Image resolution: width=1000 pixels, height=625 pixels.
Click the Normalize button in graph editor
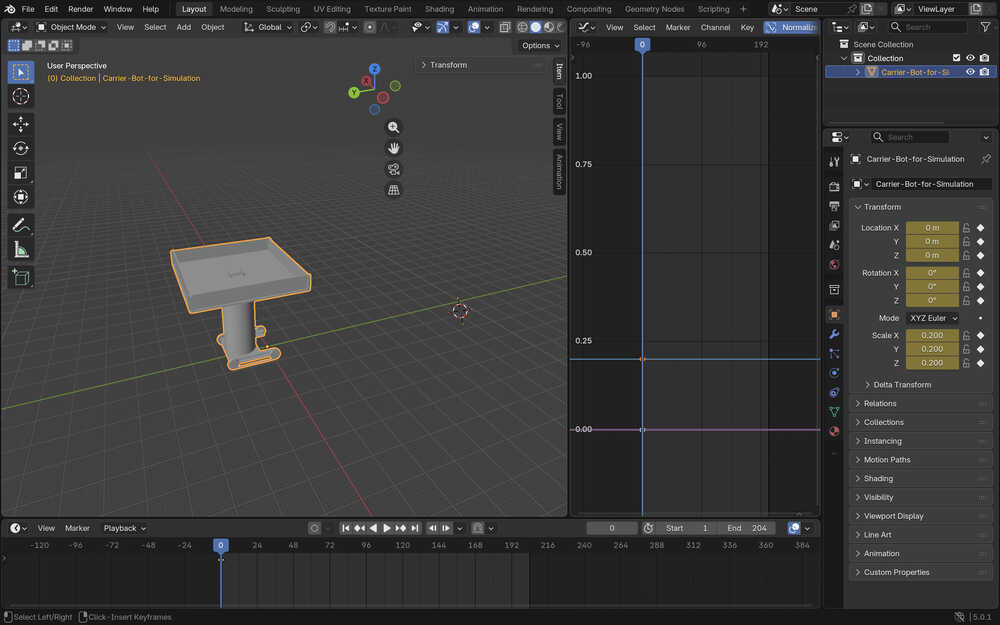tap(791, 27)
